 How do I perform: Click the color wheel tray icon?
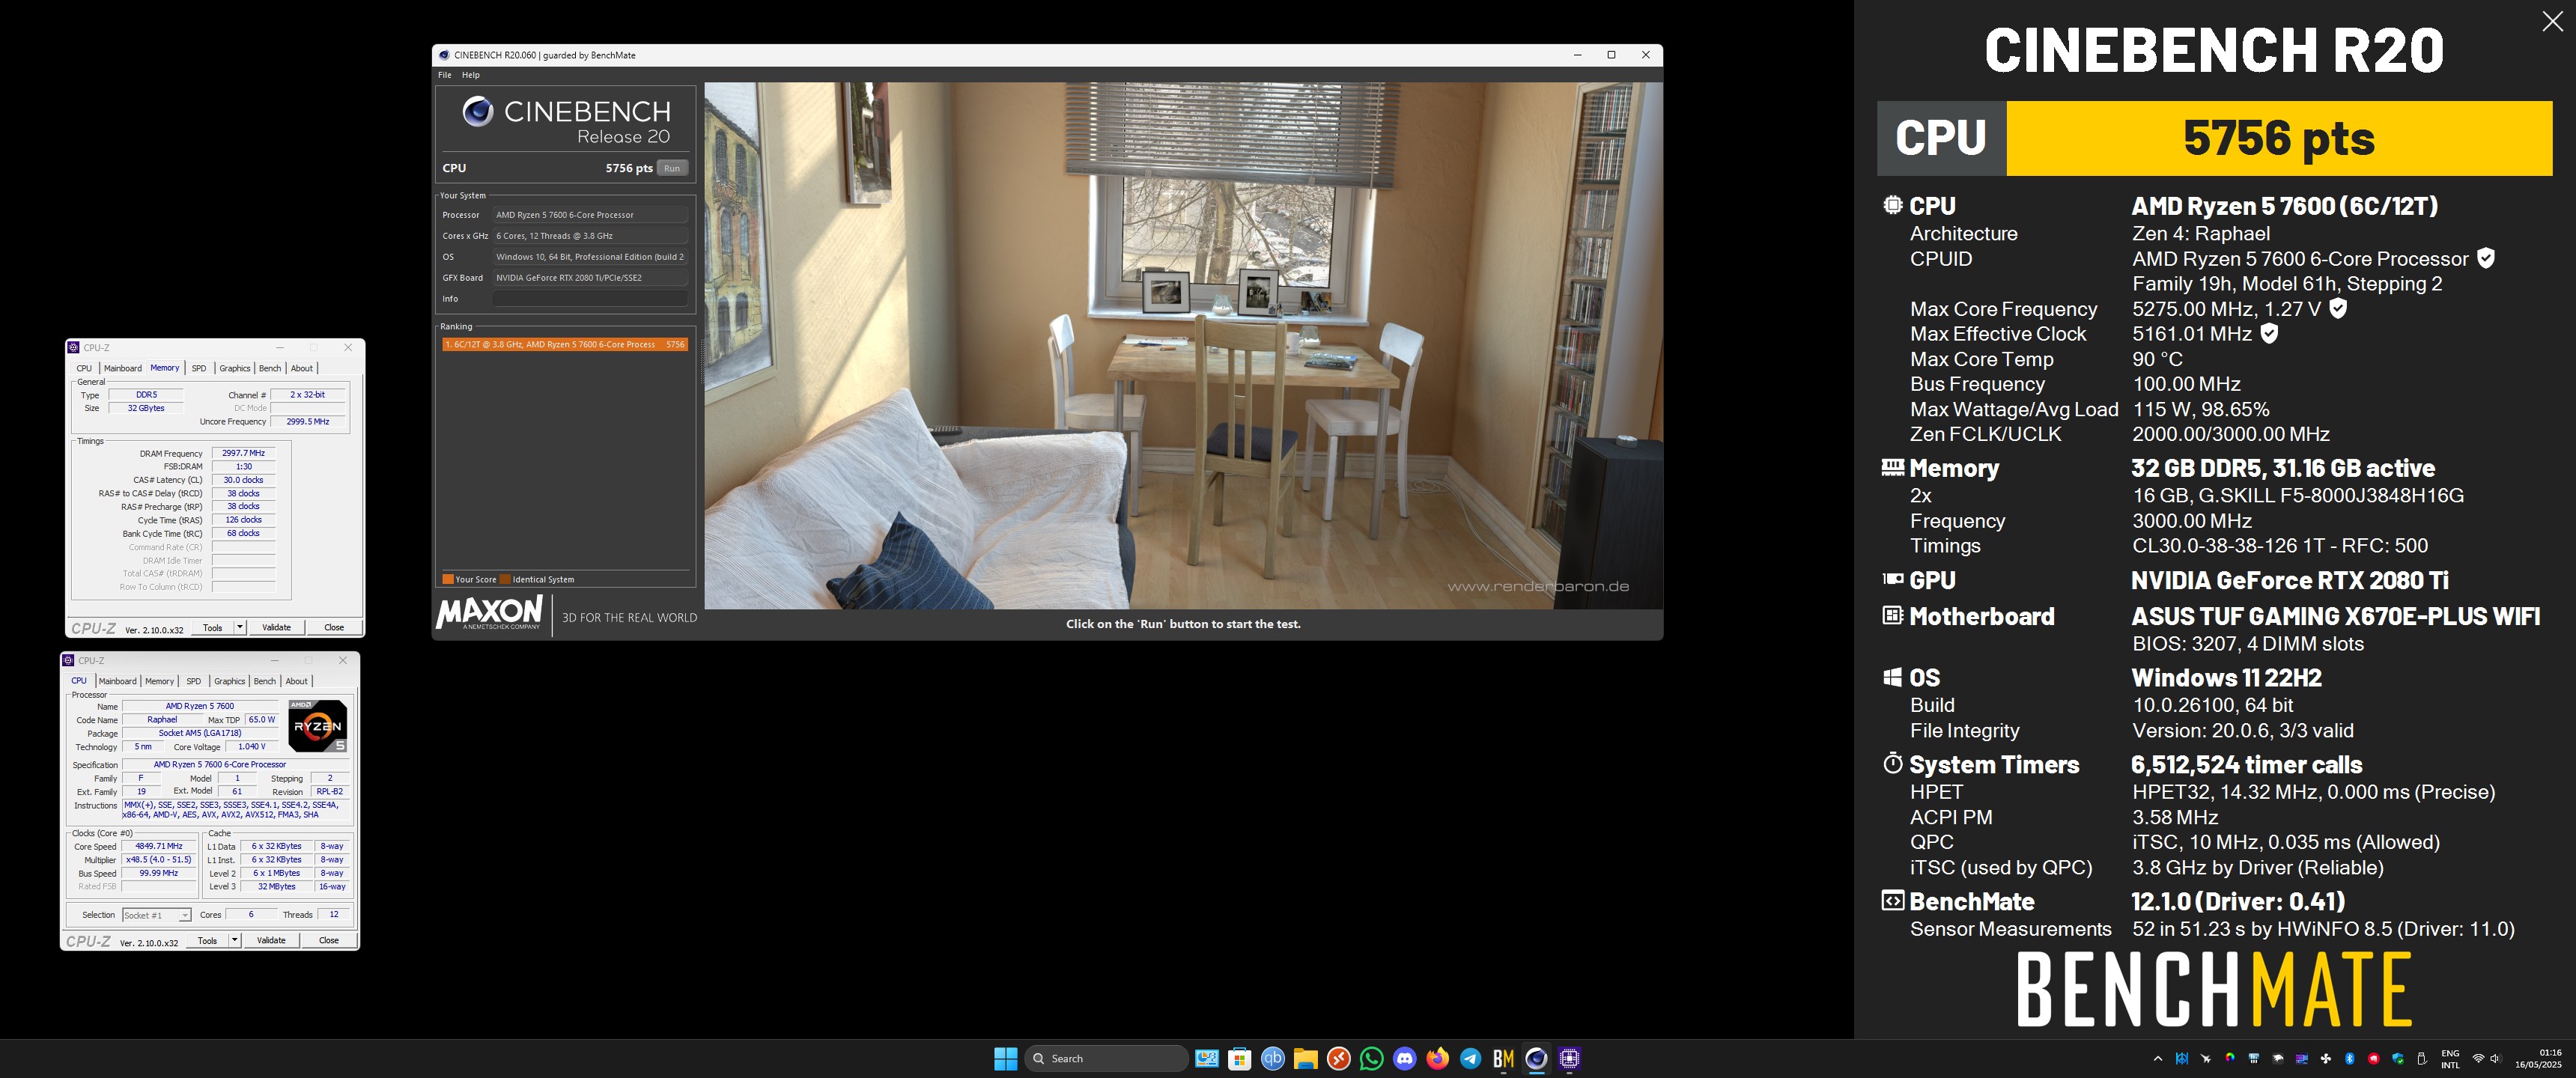[x=2230, y=1058]
